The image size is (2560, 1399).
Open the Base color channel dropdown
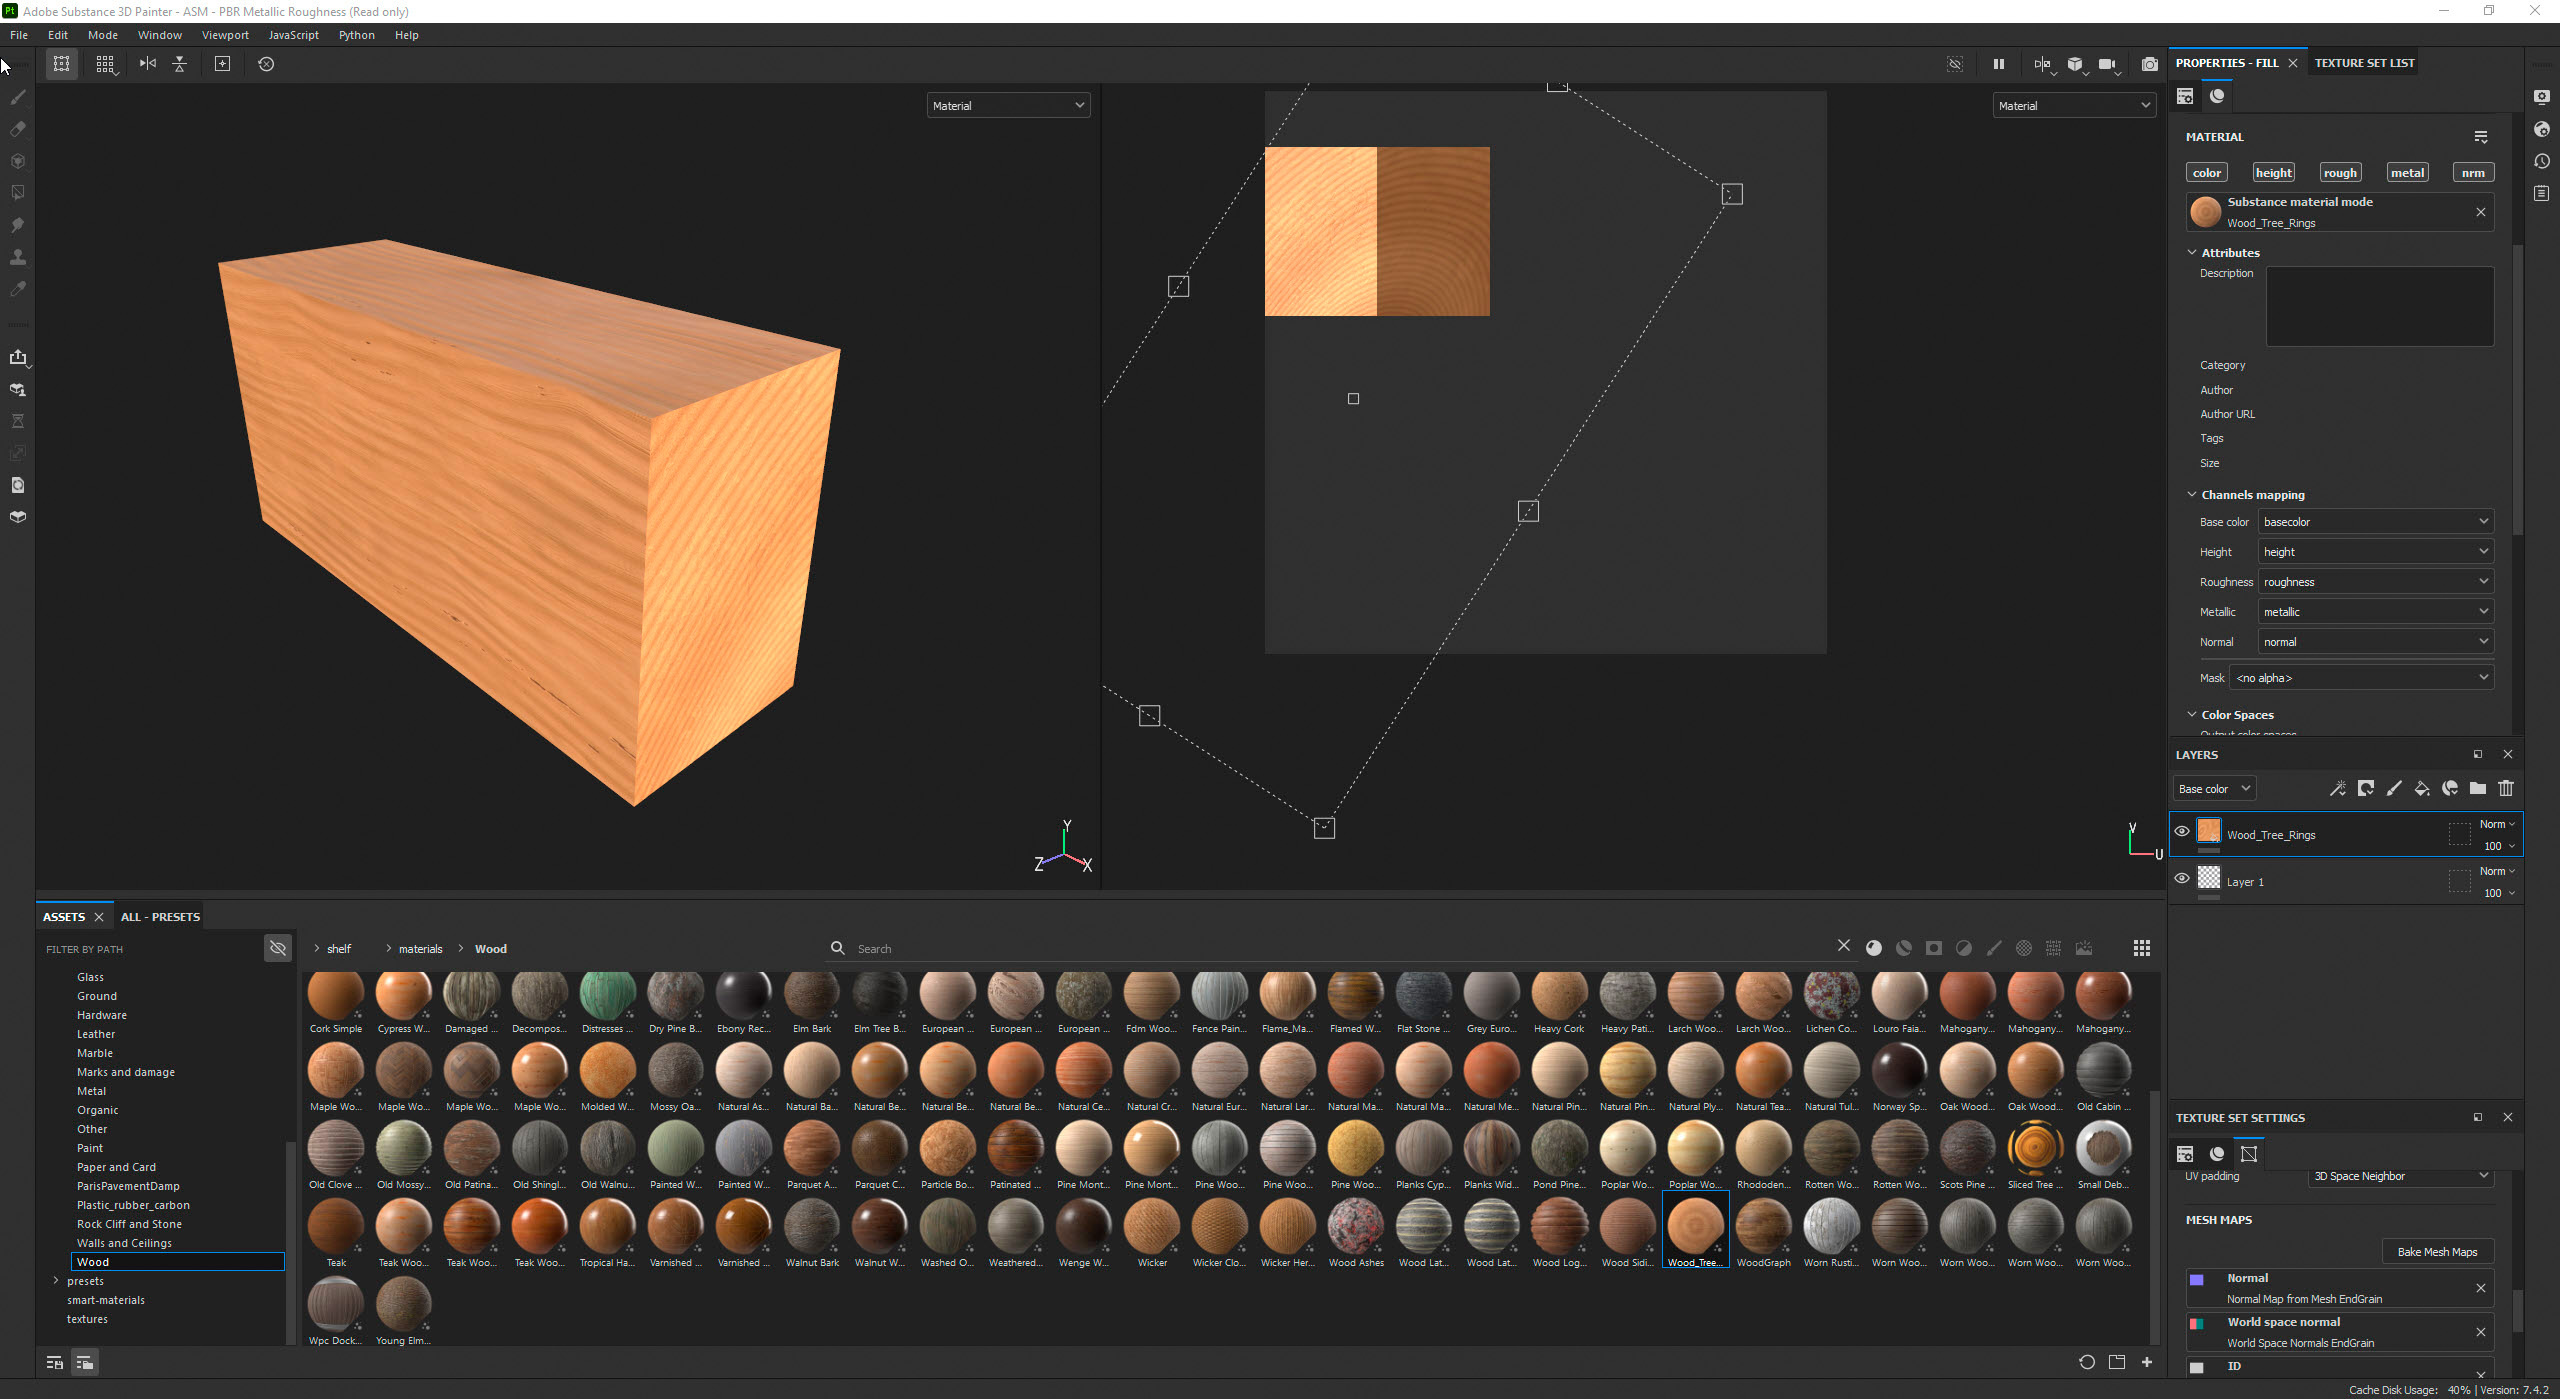tap(2375, 521)
